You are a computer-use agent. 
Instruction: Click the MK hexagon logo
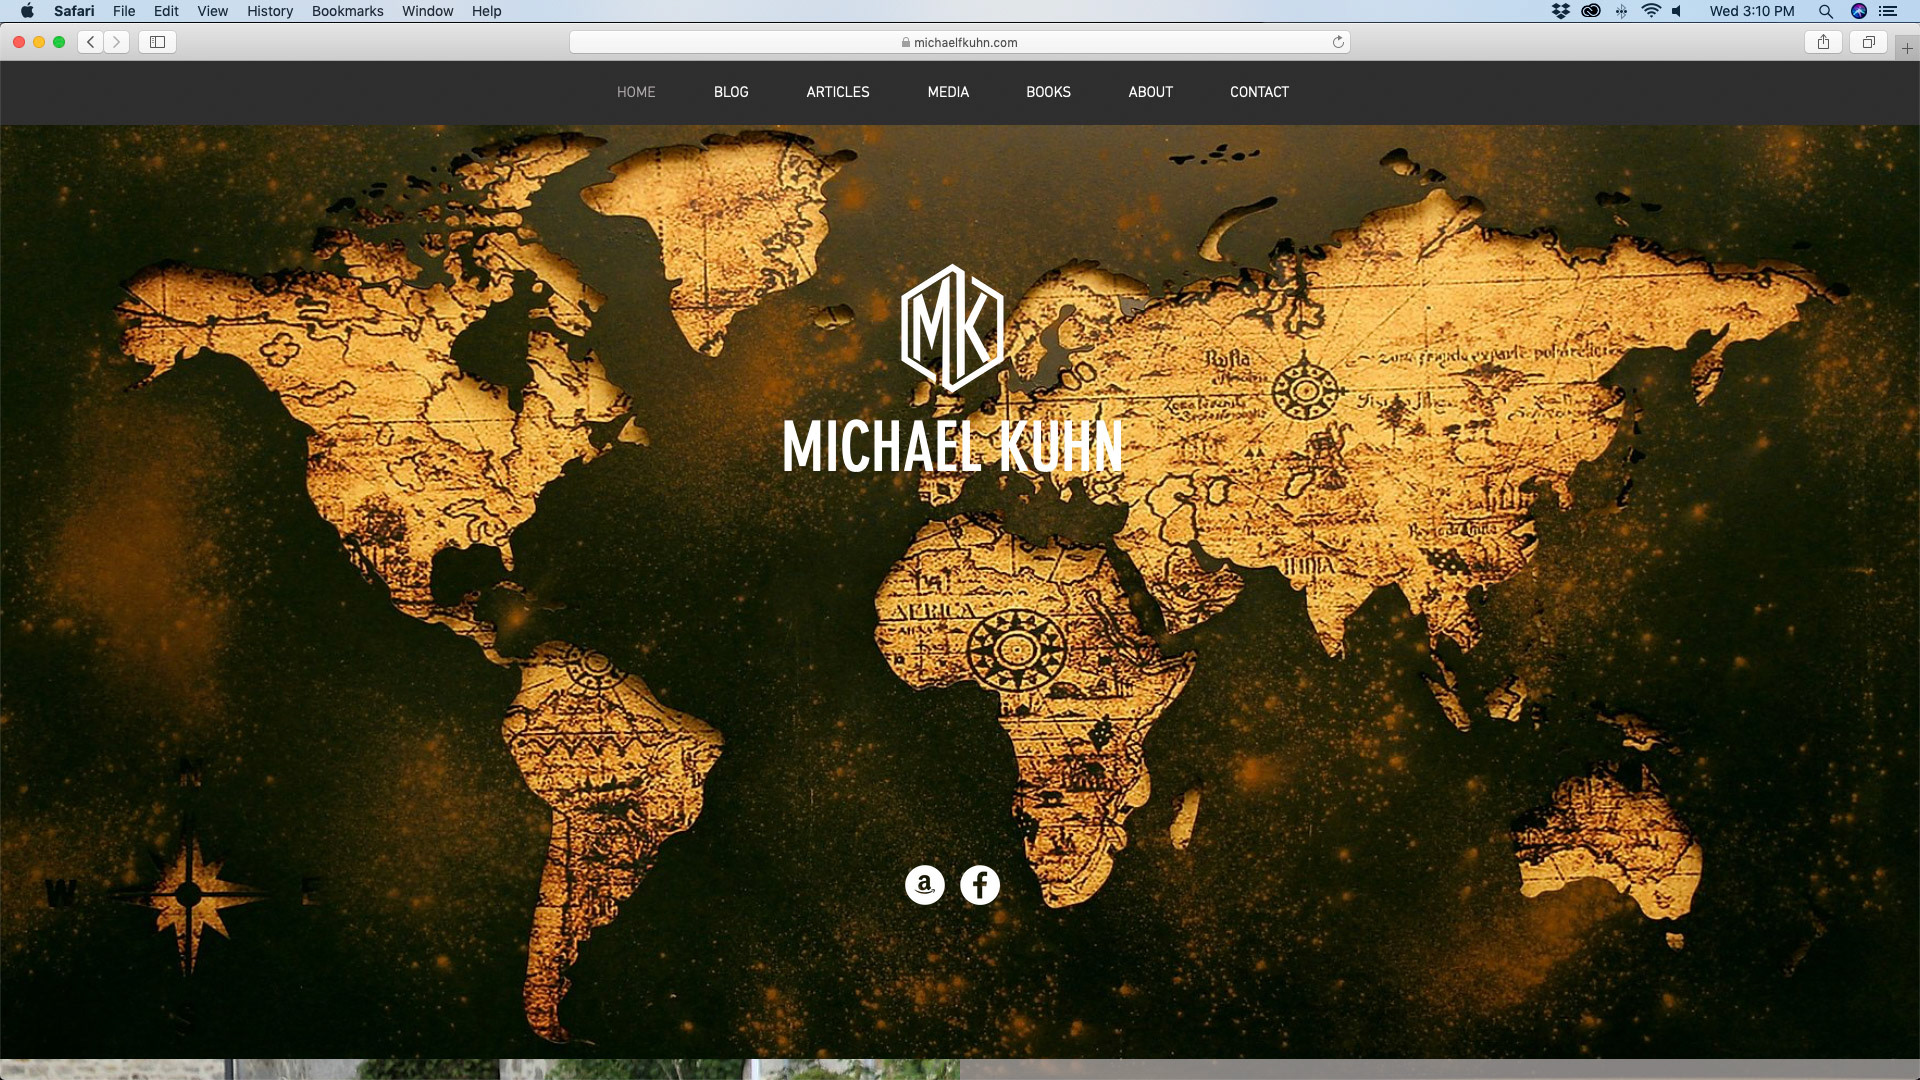coord(952,329)
